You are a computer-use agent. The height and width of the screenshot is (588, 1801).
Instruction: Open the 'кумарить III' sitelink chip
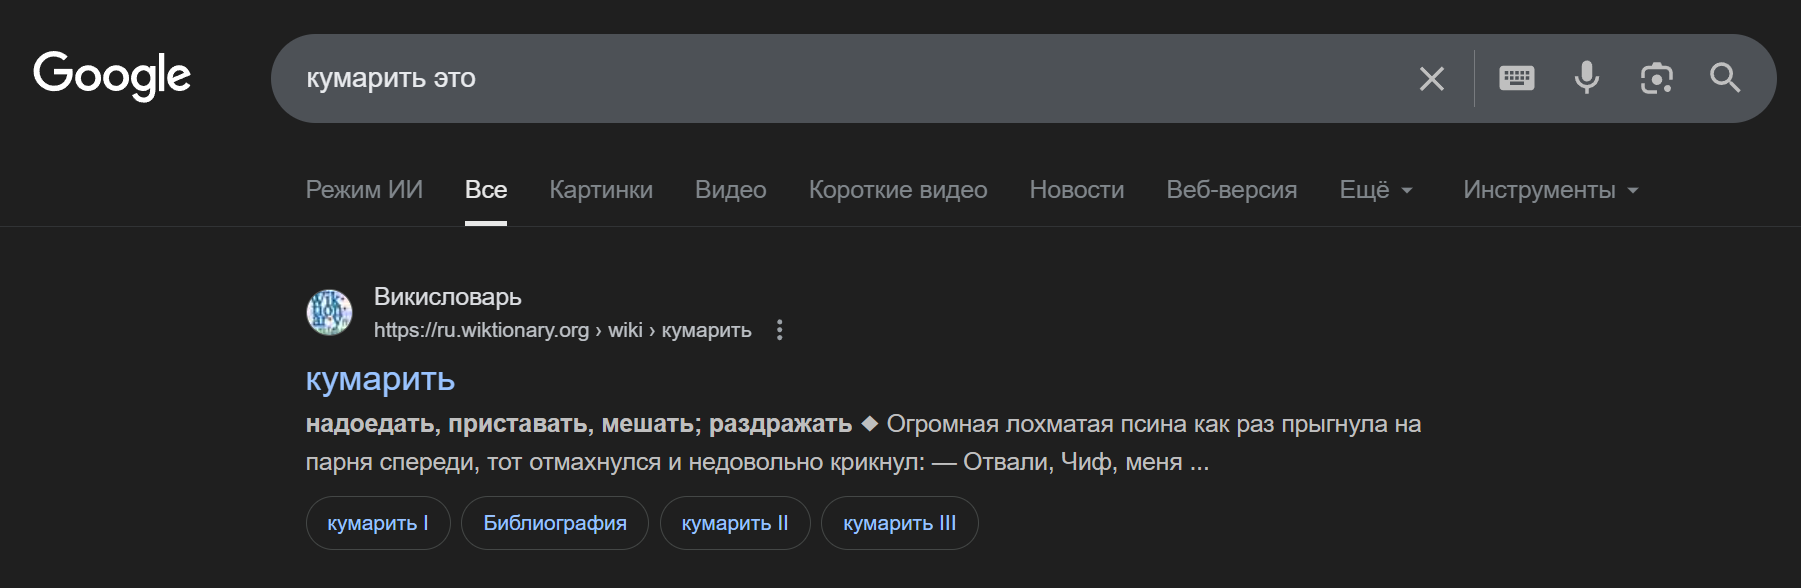click(x=900, y=523)
